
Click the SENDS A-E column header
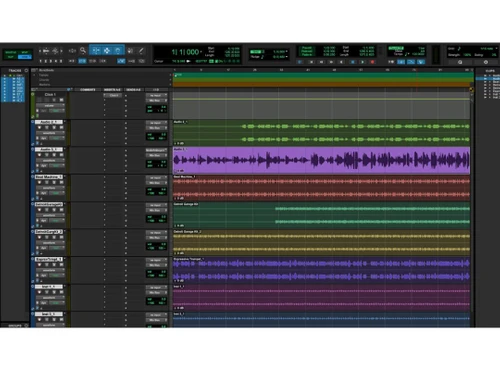pyautogui.click(x=134, y=90)
